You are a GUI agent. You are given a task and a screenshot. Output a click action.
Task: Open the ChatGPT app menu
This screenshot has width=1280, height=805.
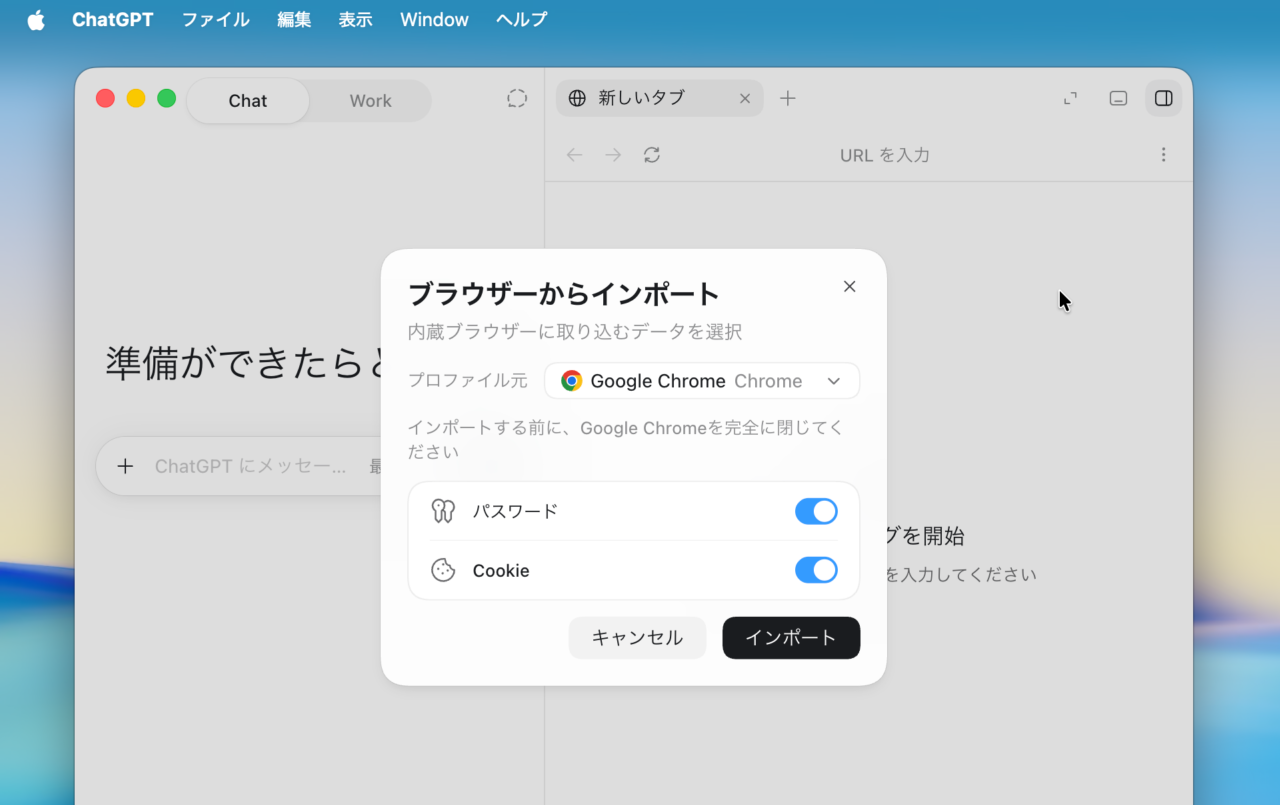click(113, 20)
